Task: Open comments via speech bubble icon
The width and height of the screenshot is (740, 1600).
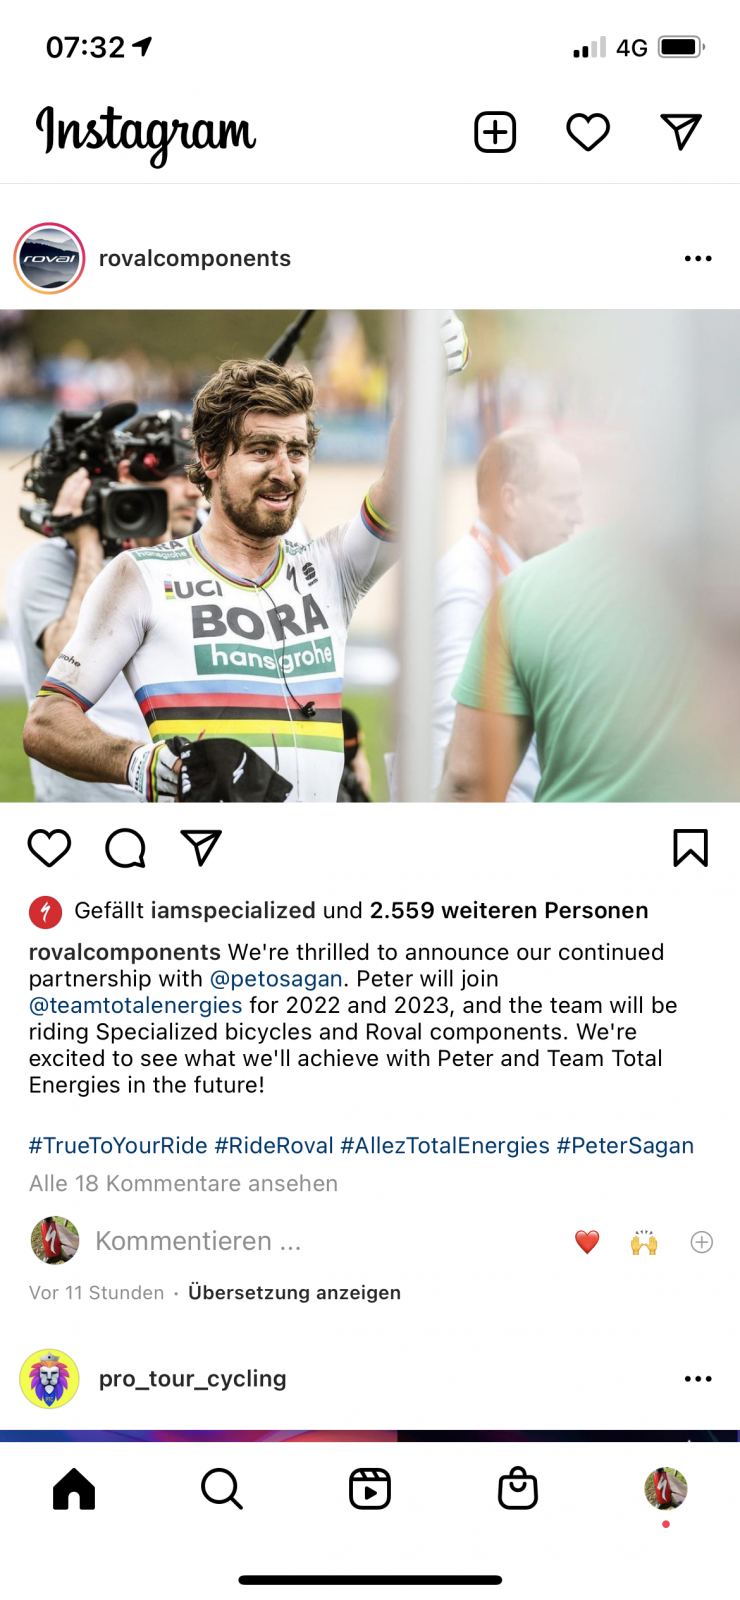Action: click(x=125, y=848)
